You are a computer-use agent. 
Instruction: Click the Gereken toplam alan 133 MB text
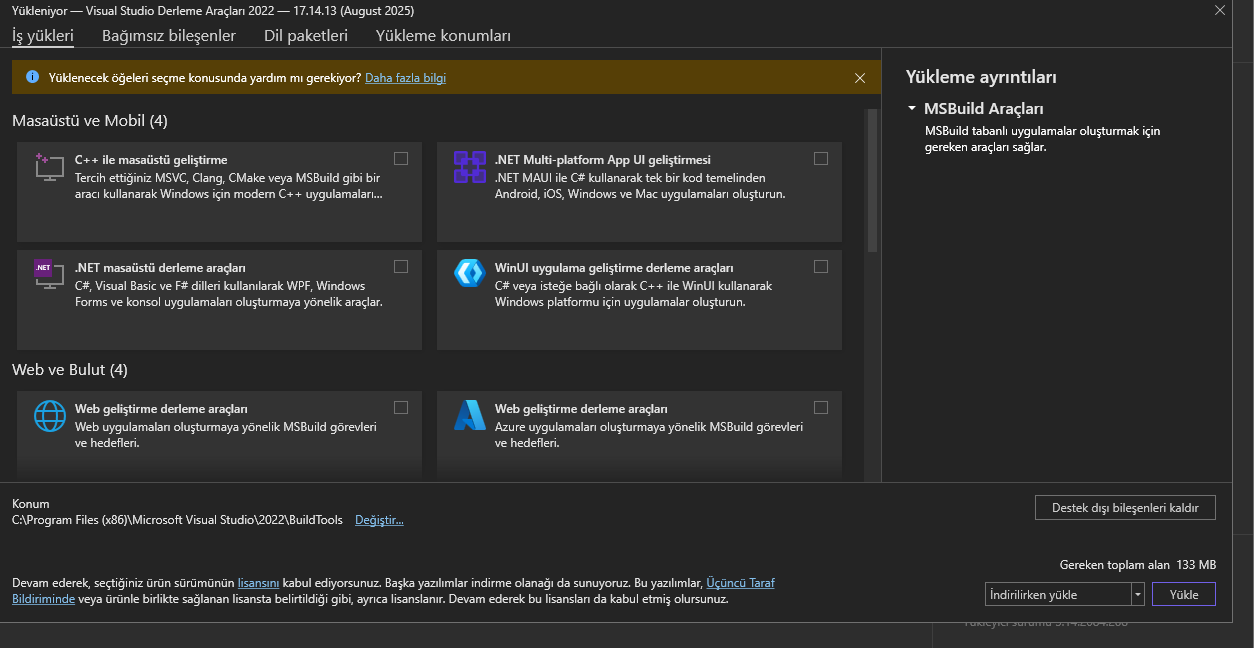(1138, 564)
